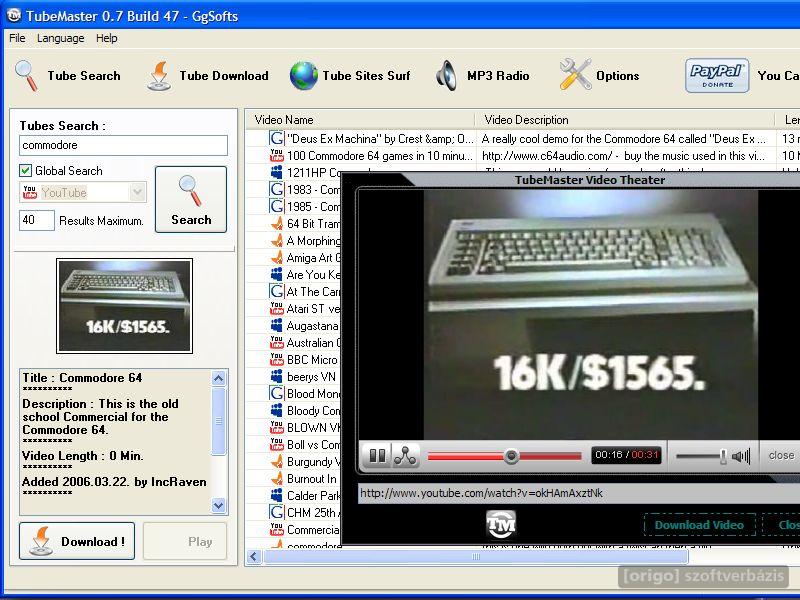Click Download Video in Video Theater
The height and width of the screenshot is (600, 800).
tap(699, 524)
